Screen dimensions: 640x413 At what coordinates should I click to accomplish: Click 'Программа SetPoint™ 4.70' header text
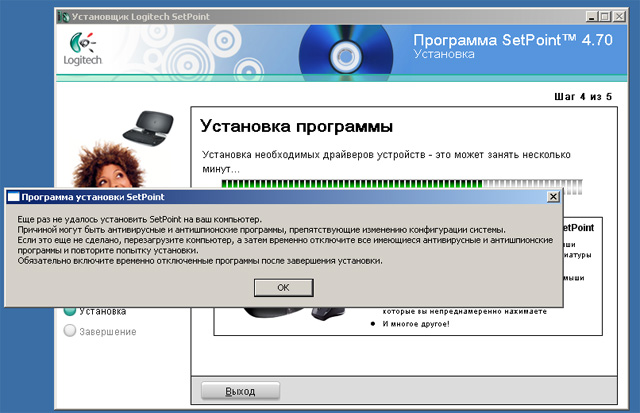click(x=513, y=40)
